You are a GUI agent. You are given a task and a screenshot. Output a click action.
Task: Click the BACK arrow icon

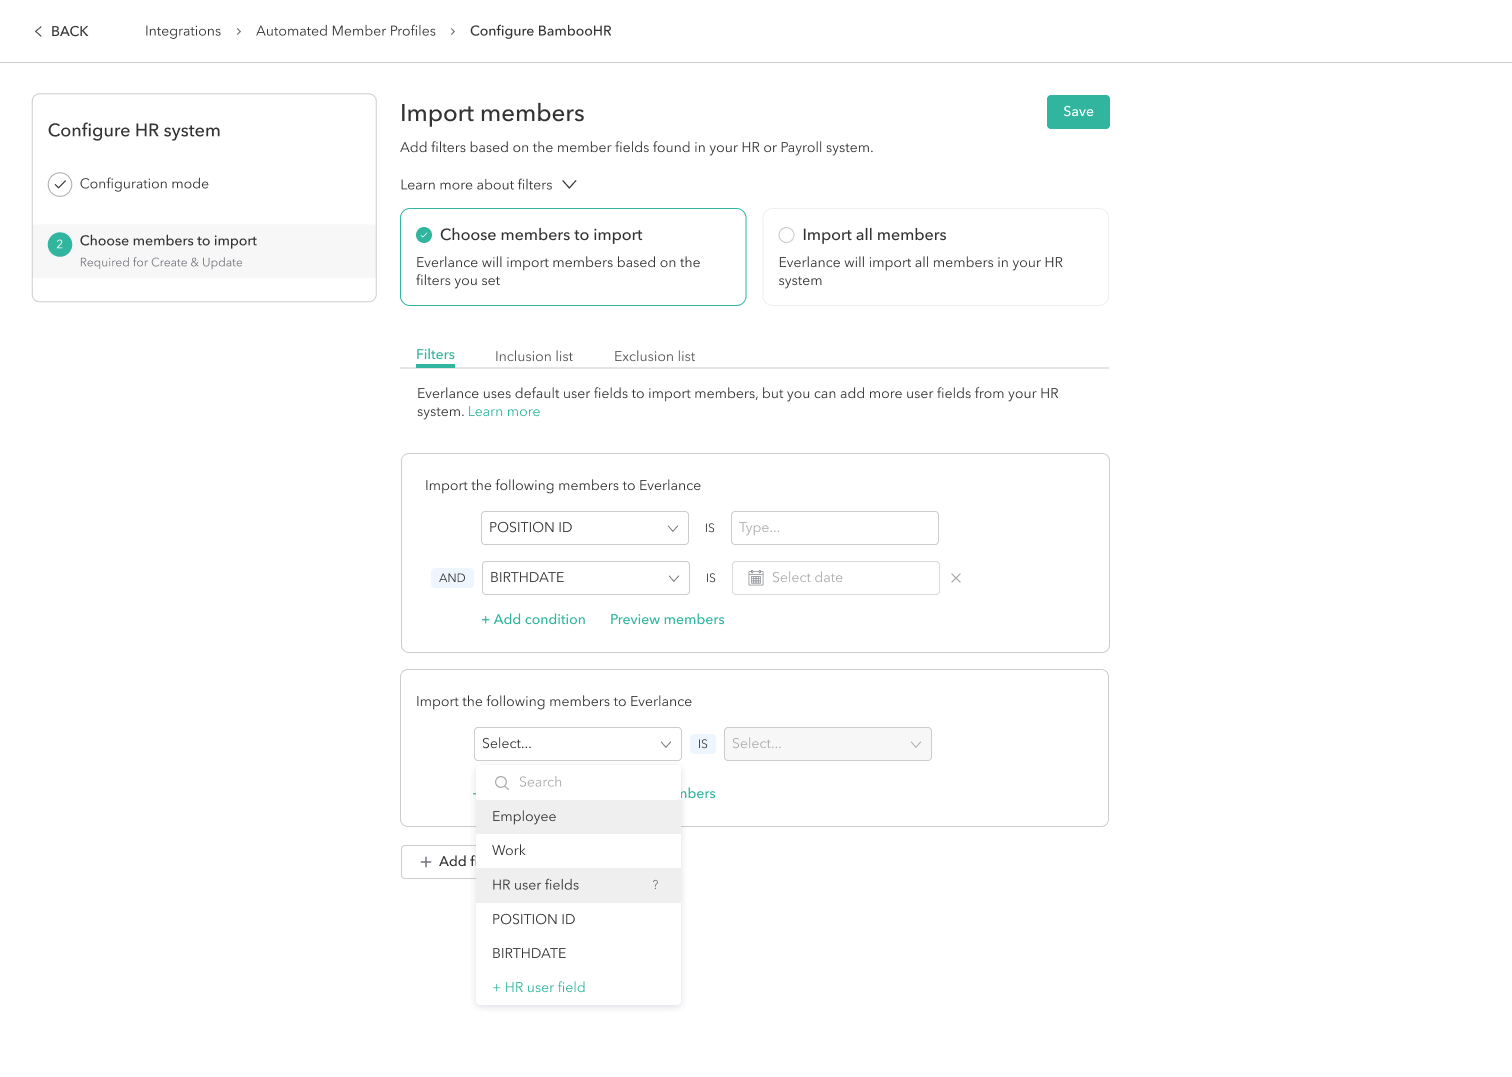pyautogui.click(x=38, y=32)
